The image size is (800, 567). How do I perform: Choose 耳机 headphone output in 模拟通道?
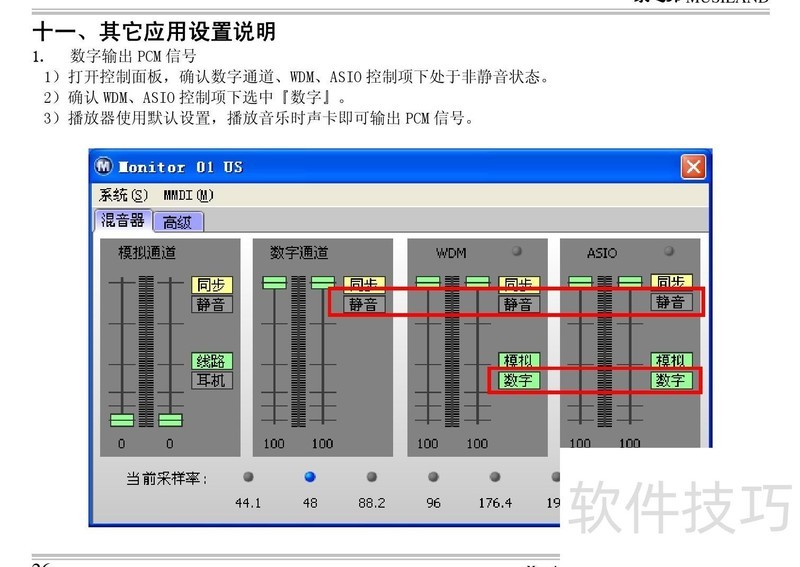(x=211, y=380)
